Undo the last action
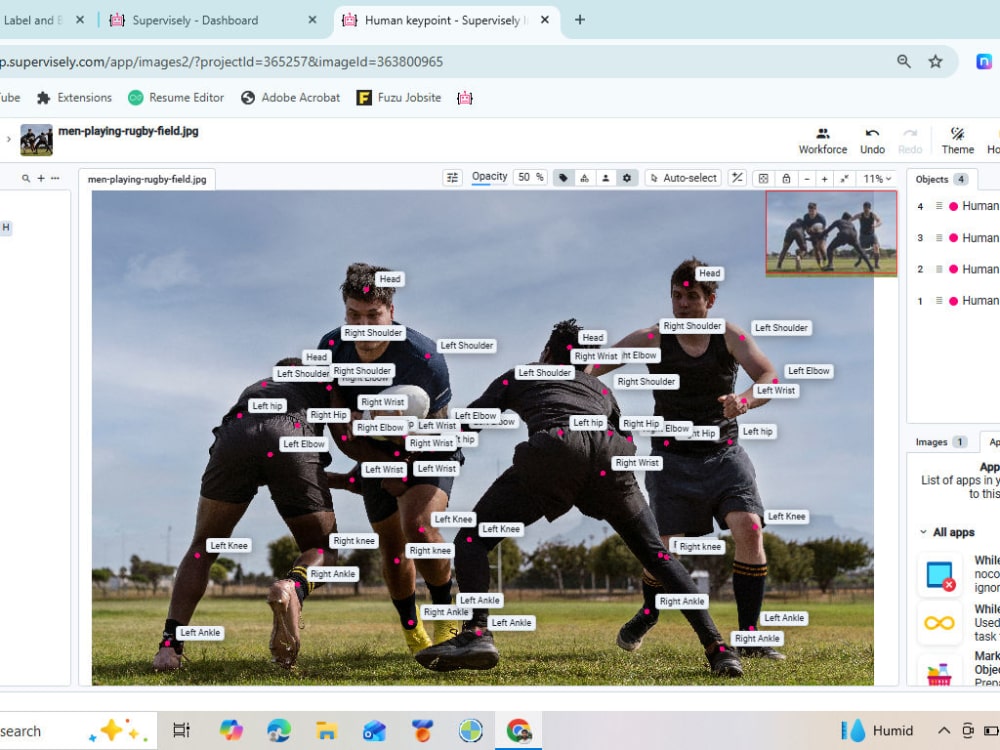This screenshot has height=750, width=1000. 872,141
